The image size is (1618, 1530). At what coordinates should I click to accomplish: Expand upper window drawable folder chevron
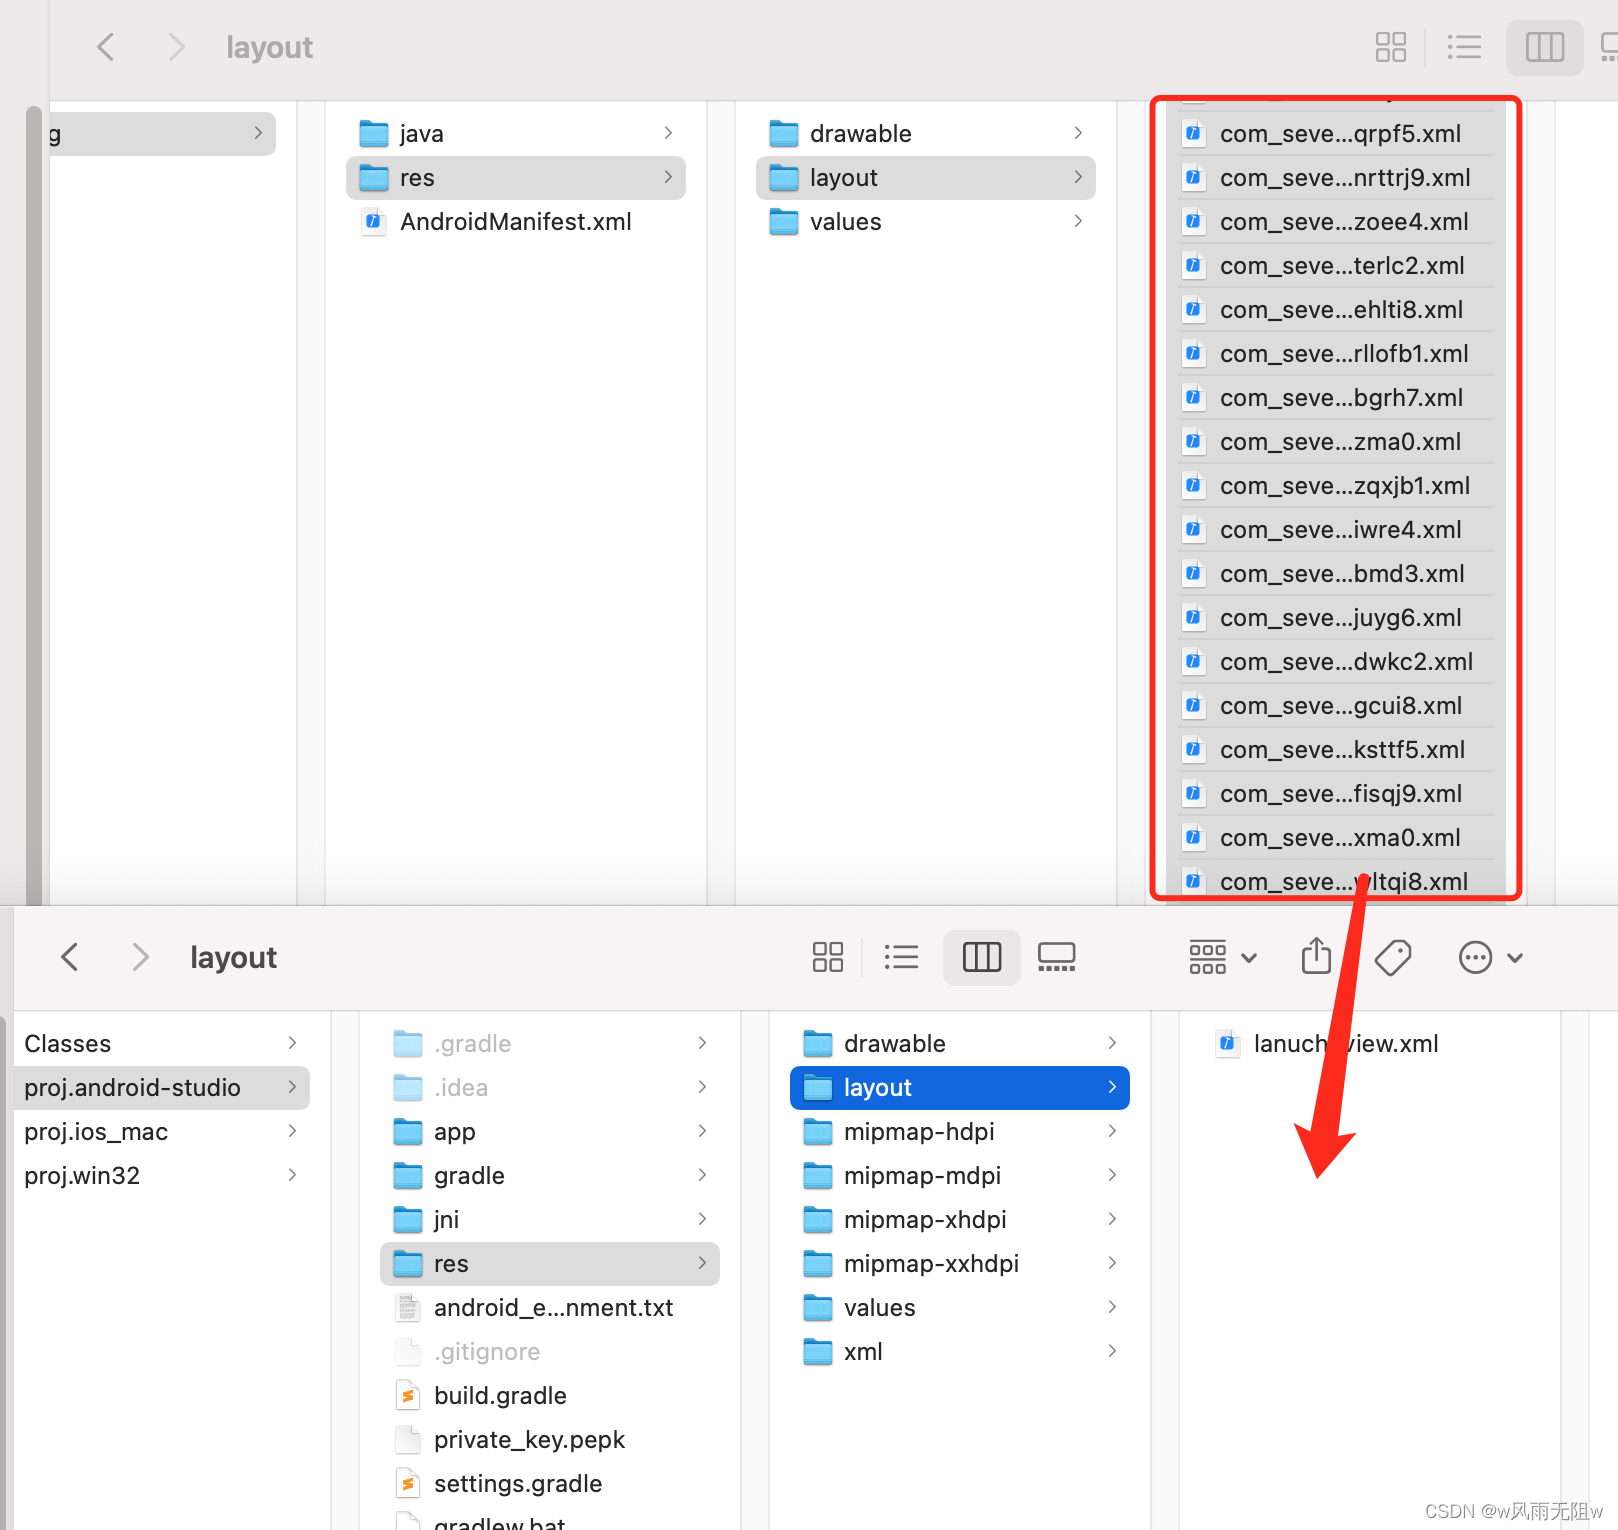pos(1078,133)
